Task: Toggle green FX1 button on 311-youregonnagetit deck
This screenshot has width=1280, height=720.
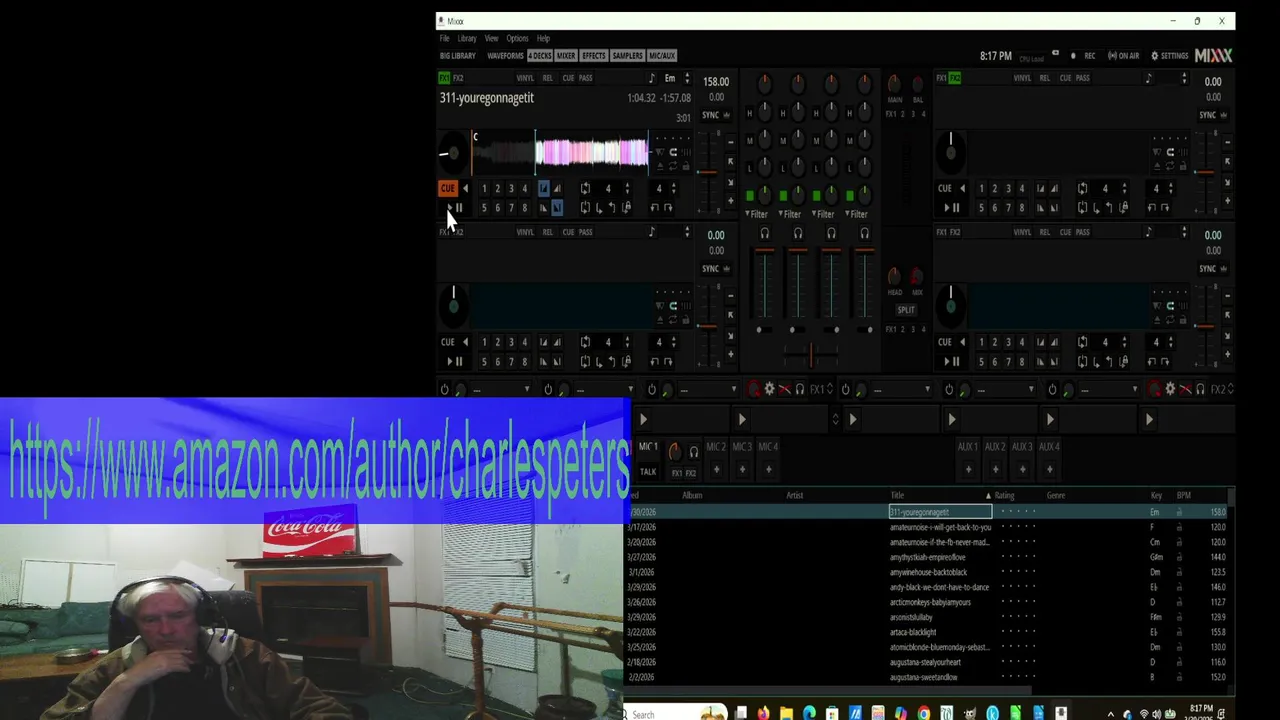Action: point(444,78)
